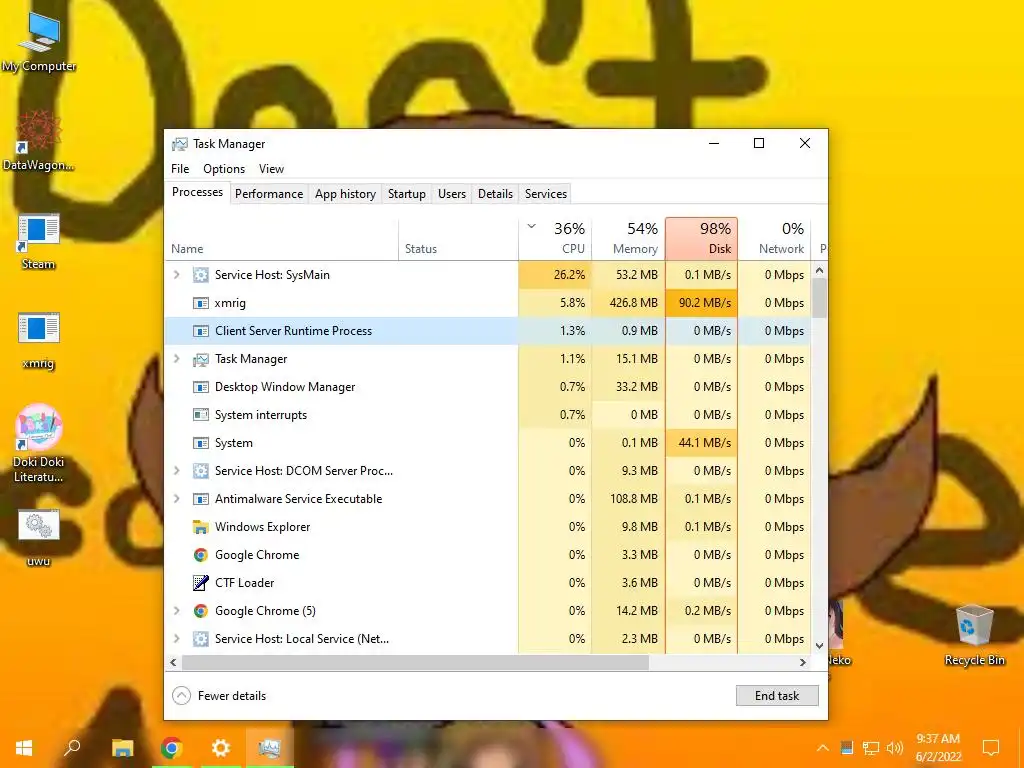The width and height of the screenshot is (1024, 768).
Task: Sort processes by Network column
Action: [775, 239]
